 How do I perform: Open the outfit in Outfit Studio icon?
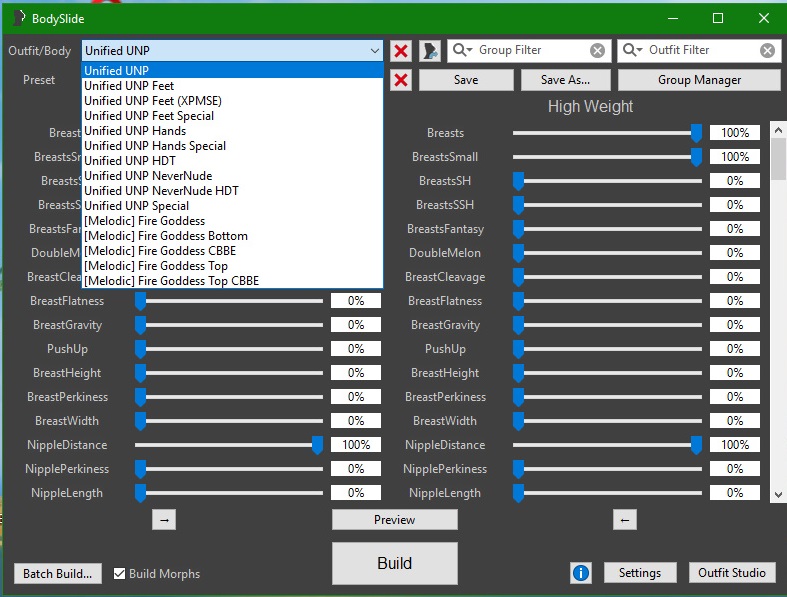tap(430, 51)
